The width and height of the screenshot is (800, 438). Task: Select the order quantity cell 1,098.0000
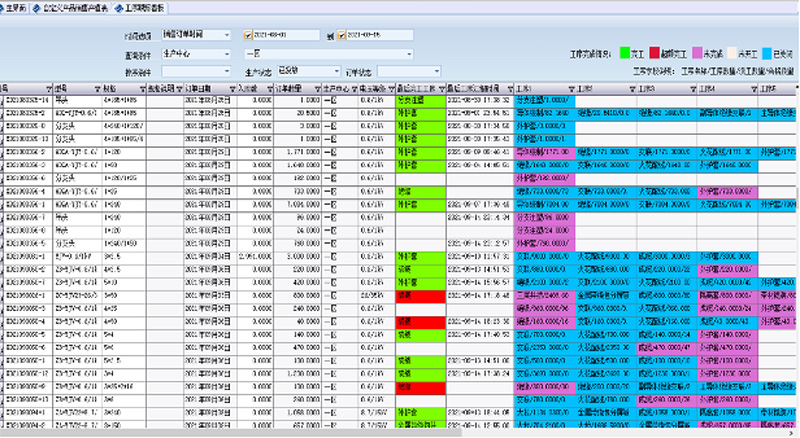click(297, 412)
